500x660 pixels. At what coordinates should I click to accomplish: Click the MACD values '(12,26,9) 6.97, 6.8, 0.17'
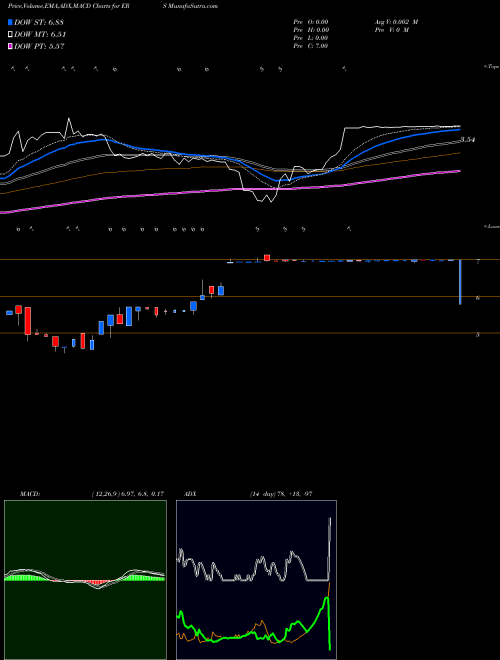(128, 494)
